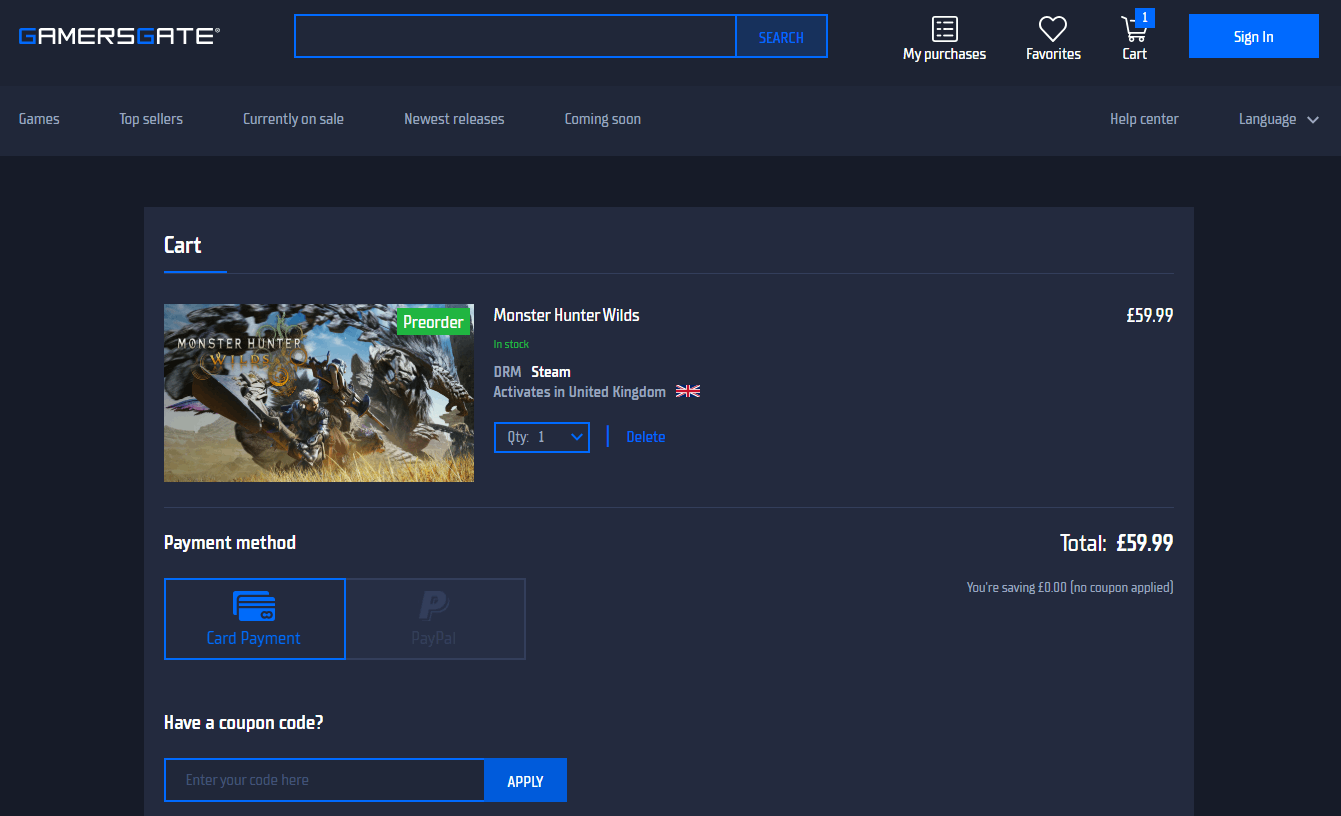Viewport: 1341px width, 816px height.
Task: Click the GamersGate logo
Action: [x=119, y=37]
